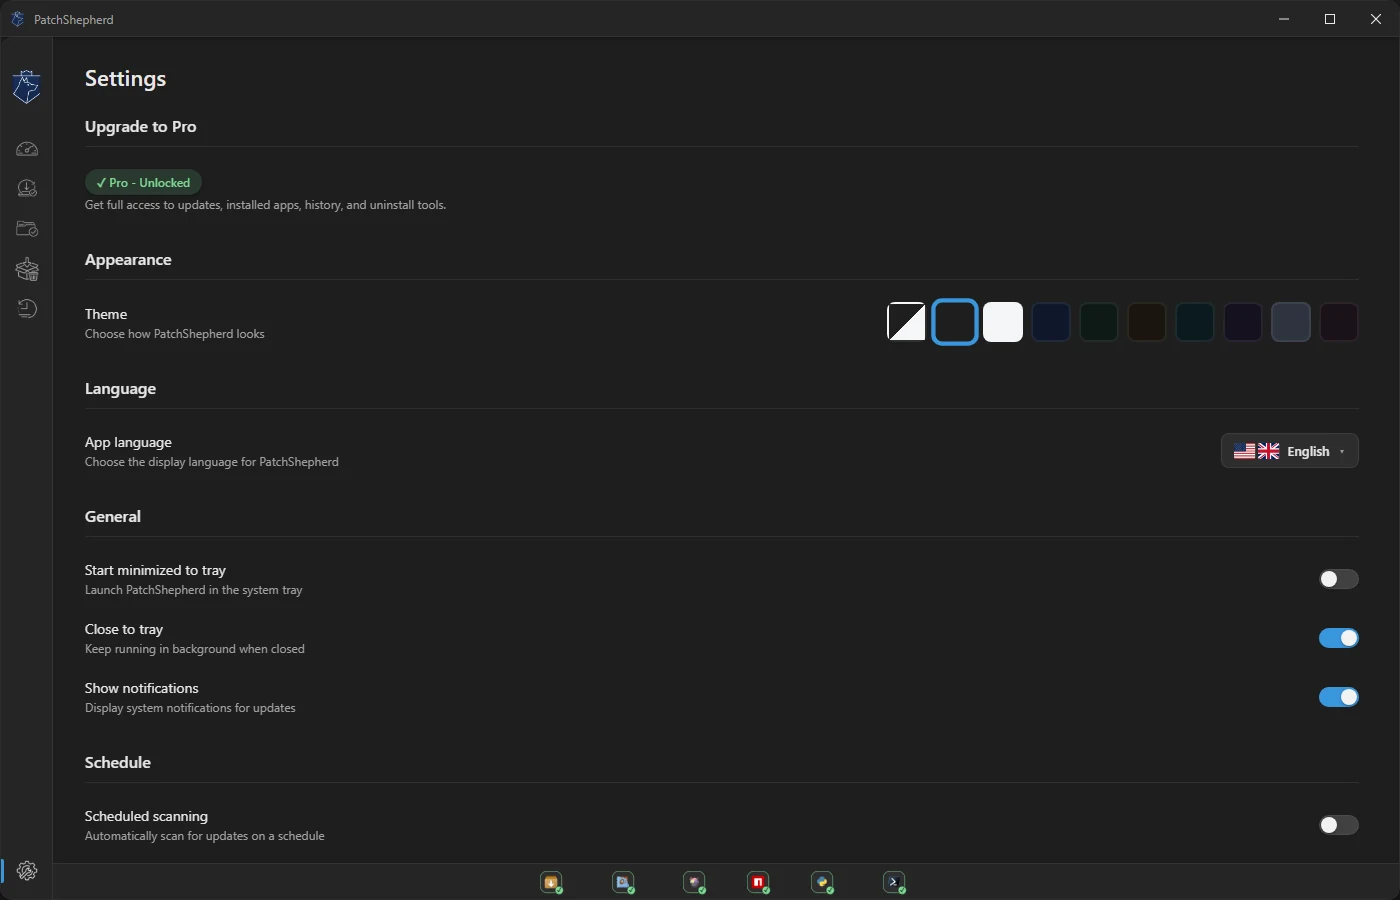Choose the dark green theme swatch

click(1099, 322)
